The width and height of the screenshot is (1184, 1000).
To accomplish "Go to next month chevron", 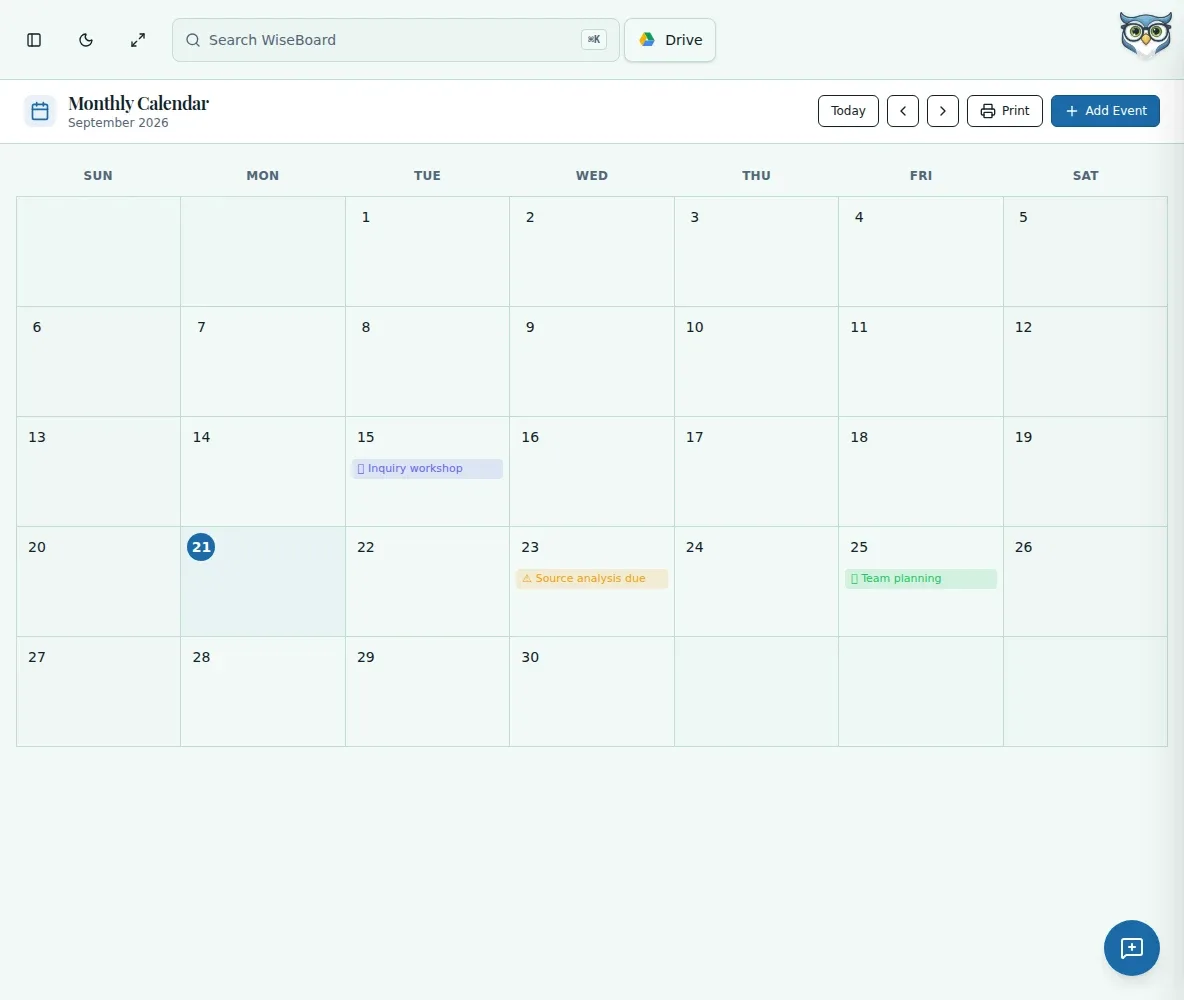I will (x=942, y=111).
